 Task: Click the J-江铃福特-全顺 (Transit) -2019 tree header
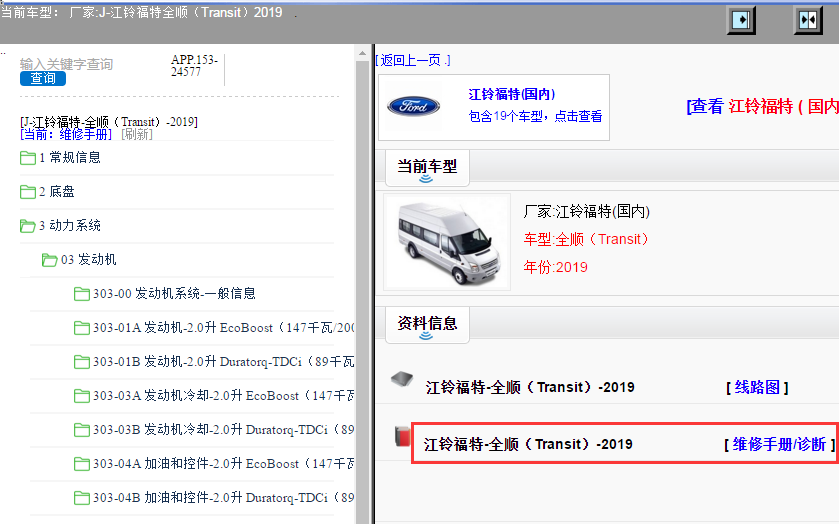click(109, 122)
